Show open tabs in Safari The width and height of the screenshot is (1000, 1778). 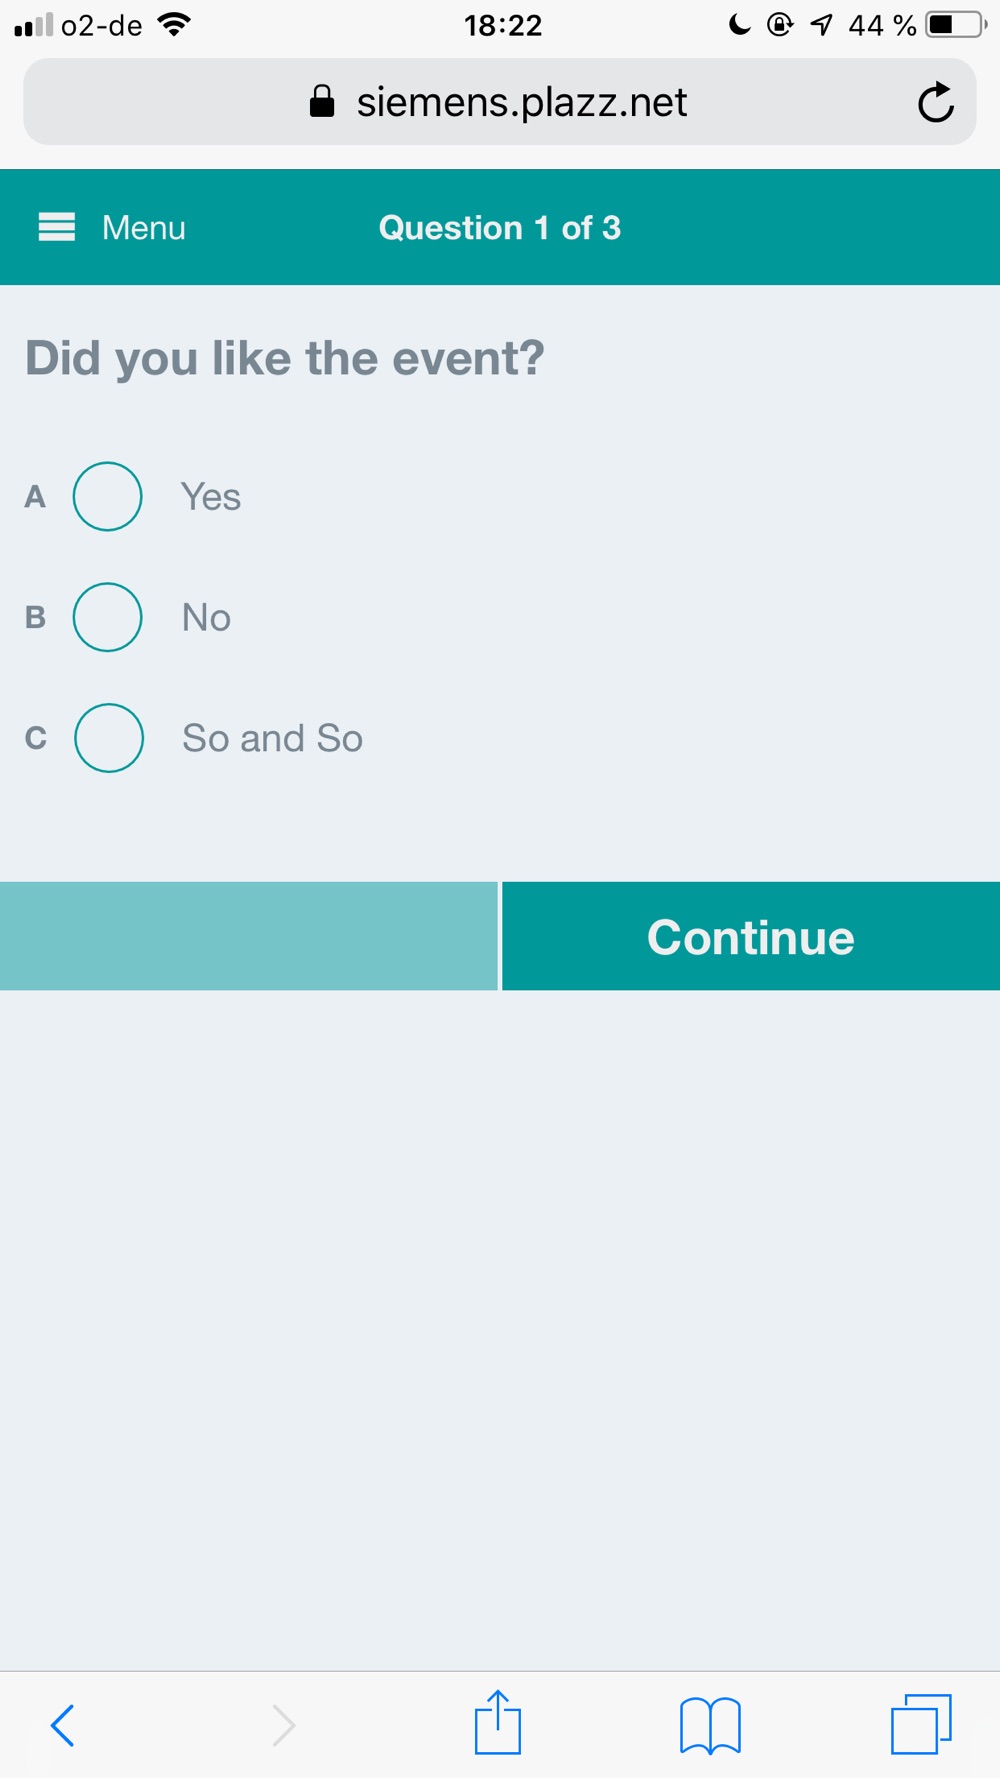coord(920,1724)
